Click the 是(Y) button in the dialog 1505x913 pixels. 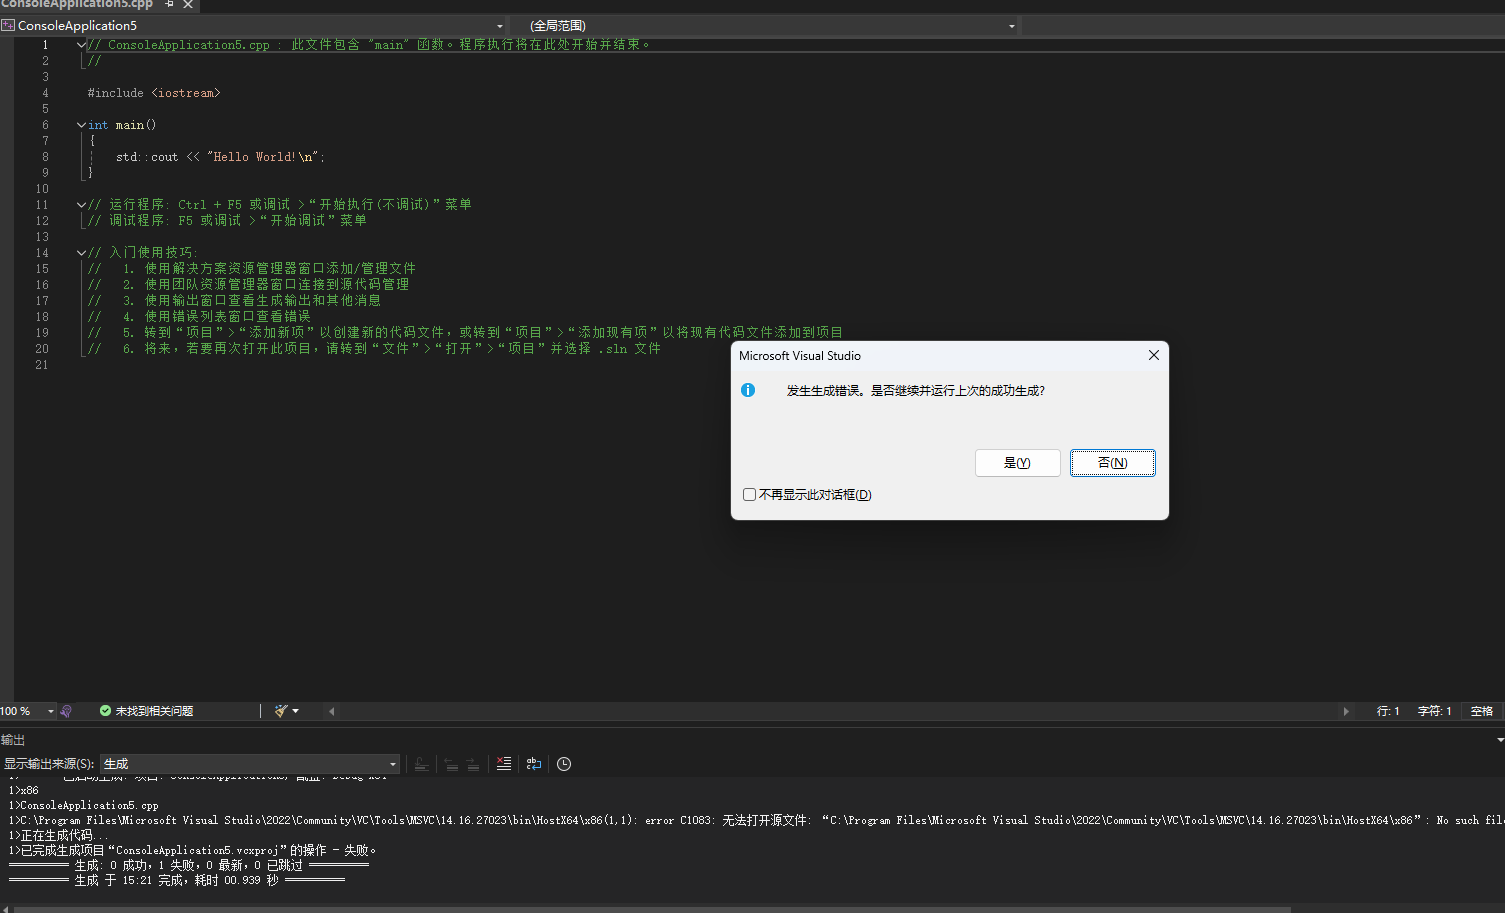1017,463
